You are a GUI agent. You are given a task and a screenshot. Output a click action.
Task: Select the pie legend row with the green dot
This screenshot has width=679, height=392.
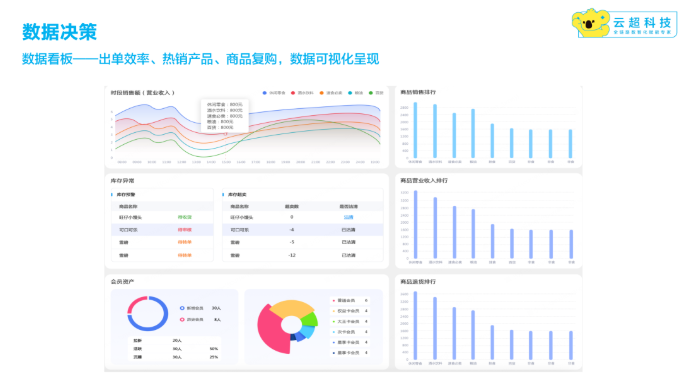pyautogui.click(x=350, y=321)
